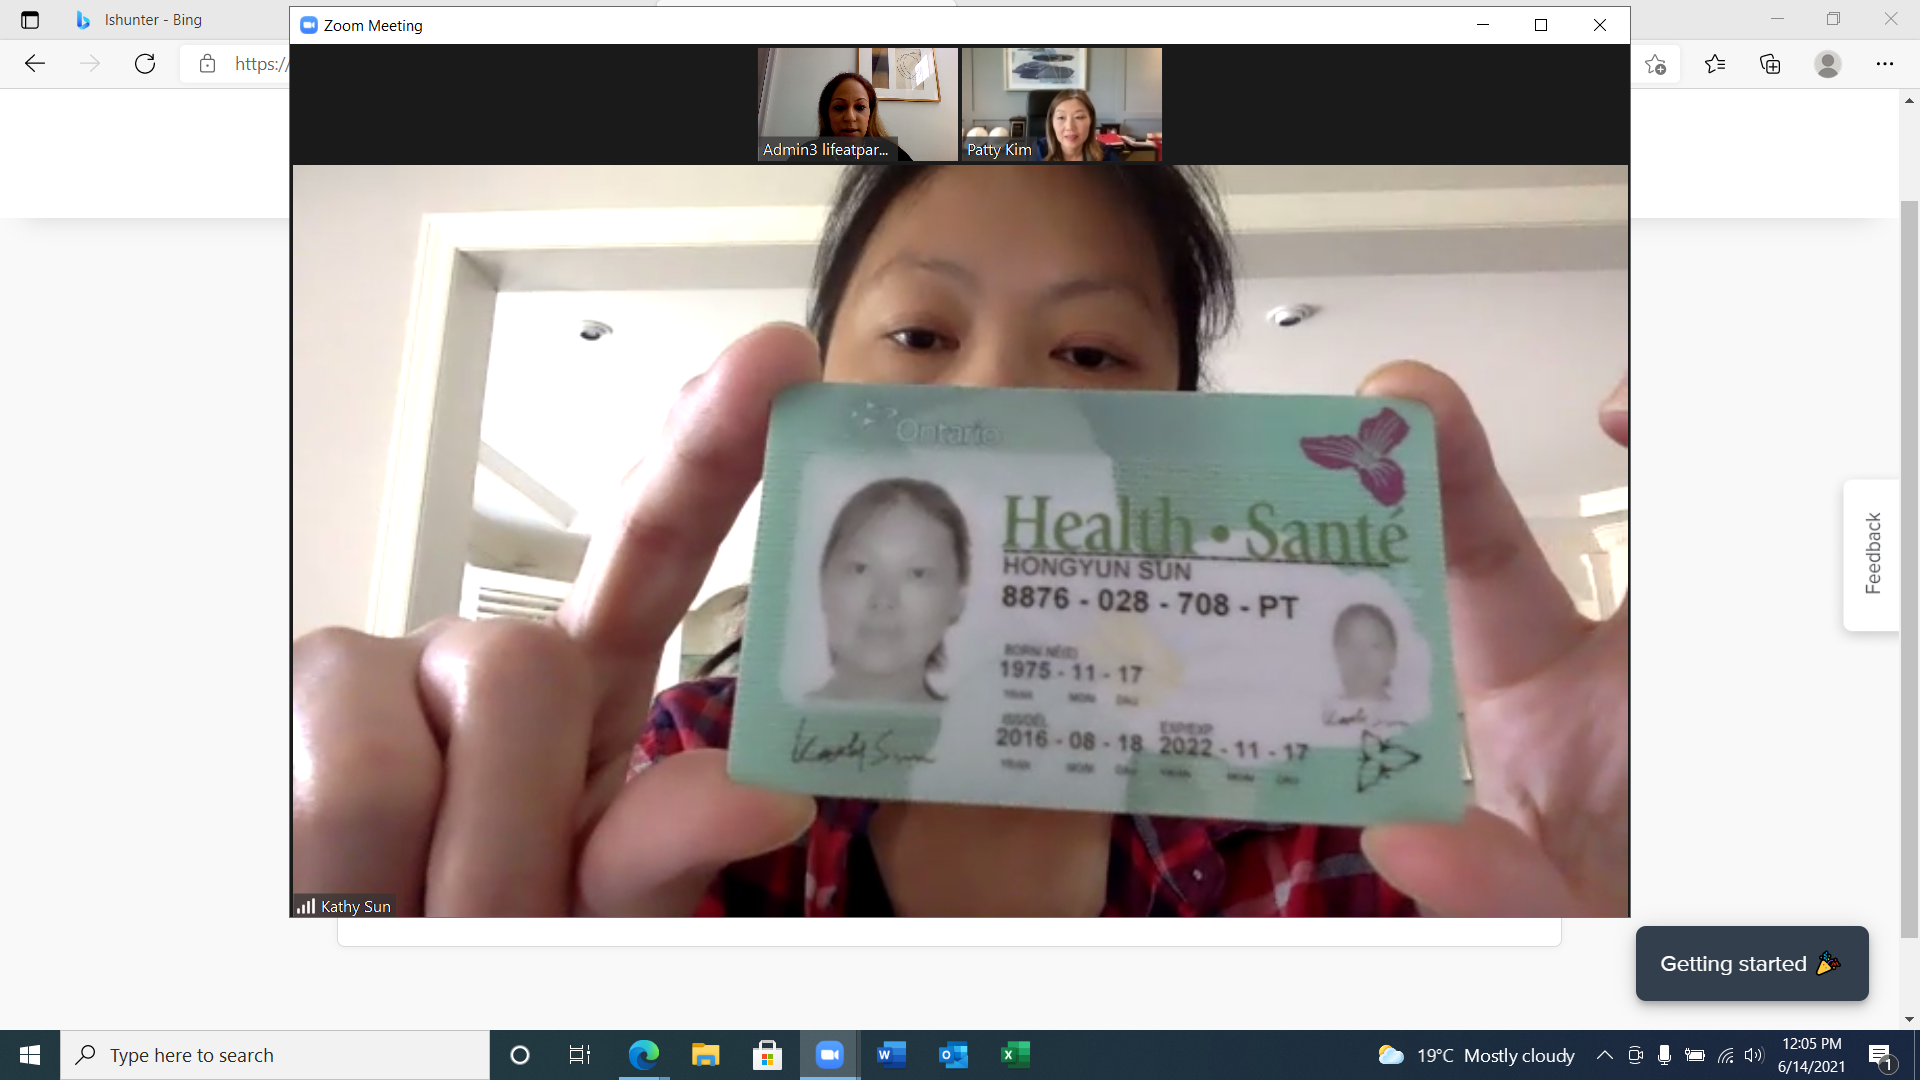The height and width of the screenshot is (1080, 1920).
Task: Click scrollbar down arrow in Edge
Action: pyautogui.click(x=1910, y=1019)
